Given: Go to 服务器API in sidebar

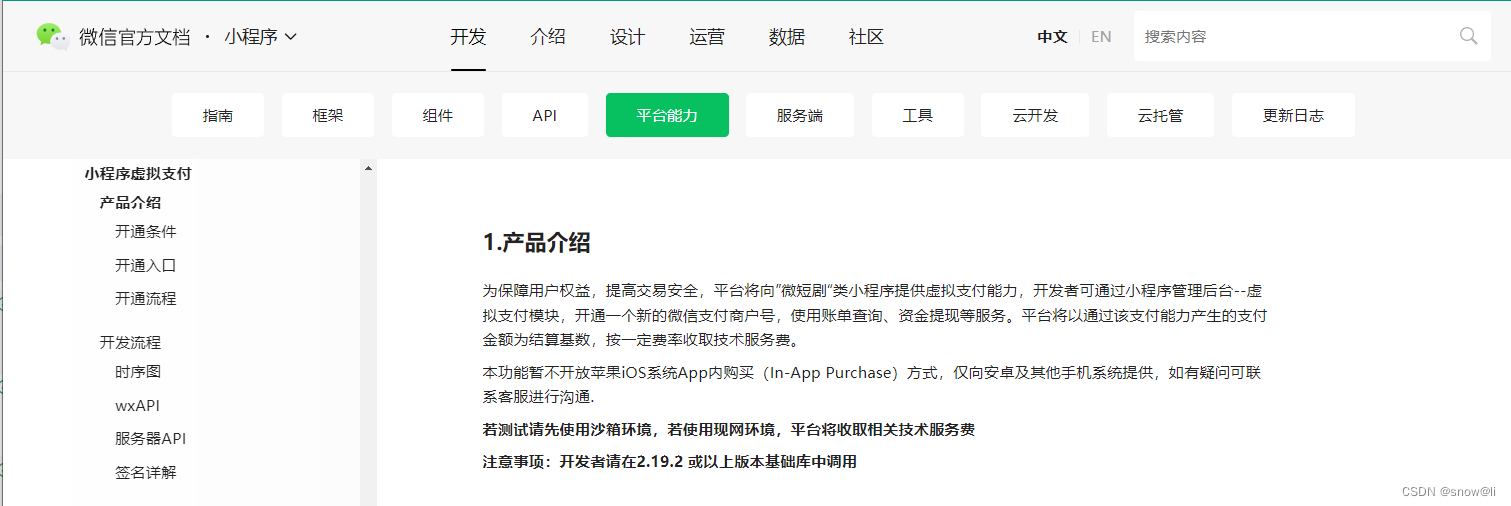Looking at the screenshot, I should pos(151,438).
